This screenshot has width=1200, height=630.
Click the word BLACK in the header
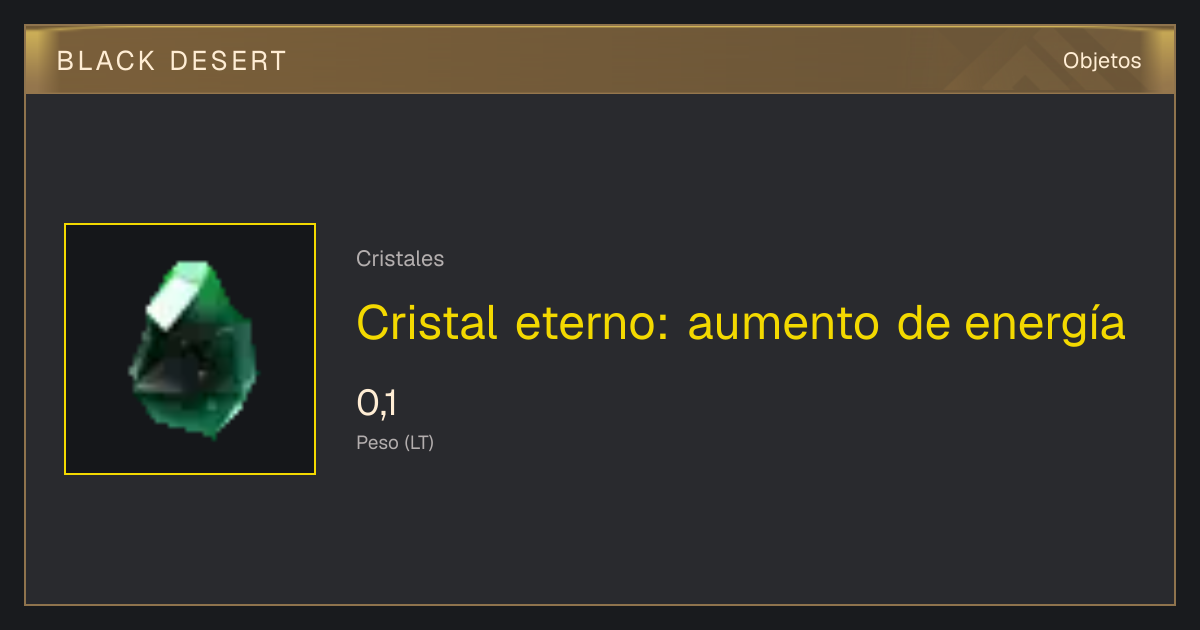click(x=106, y=61)
